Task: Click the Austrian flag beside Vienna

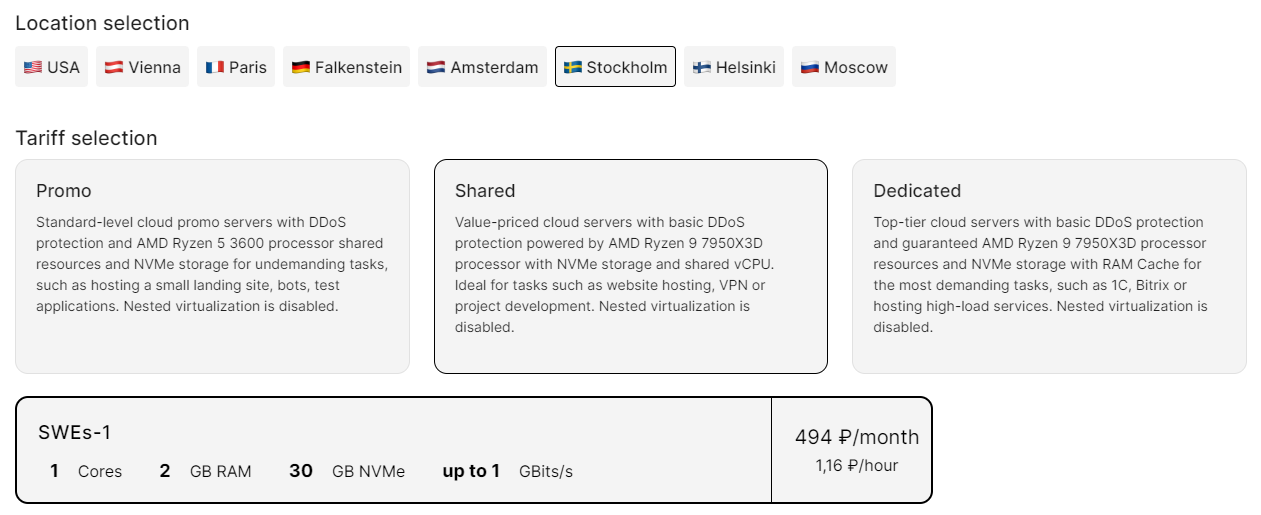Action: 114,68
